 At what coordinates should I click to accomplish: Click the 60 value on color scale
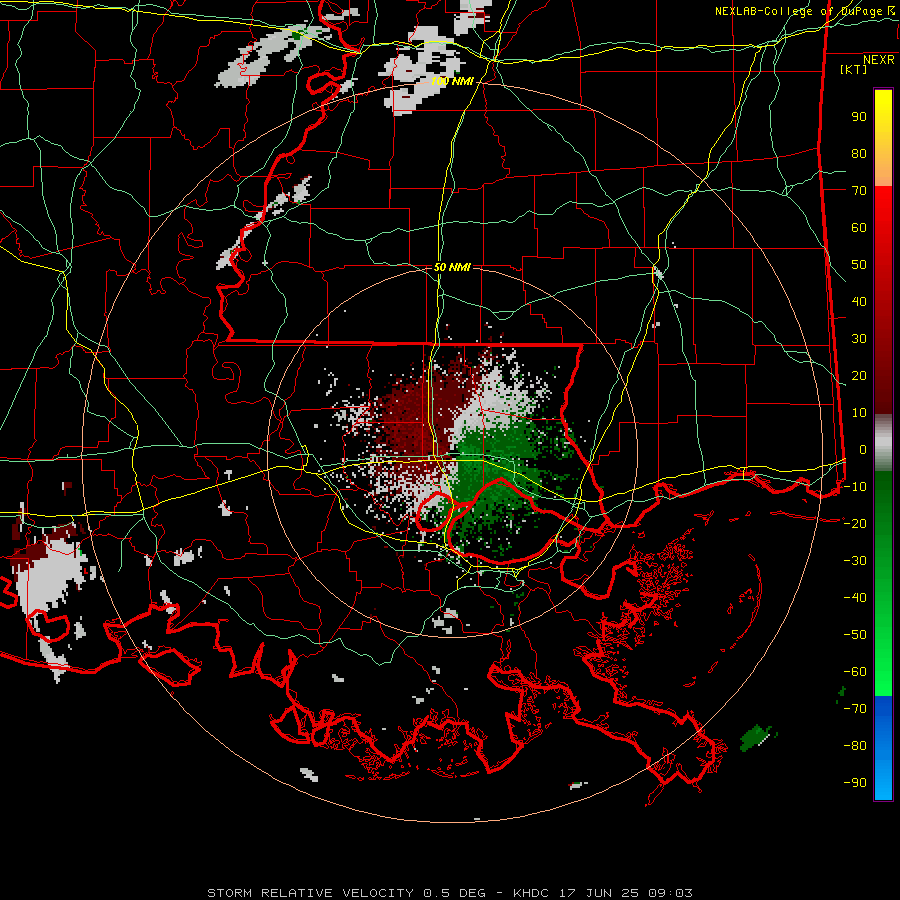coord(859,228)
